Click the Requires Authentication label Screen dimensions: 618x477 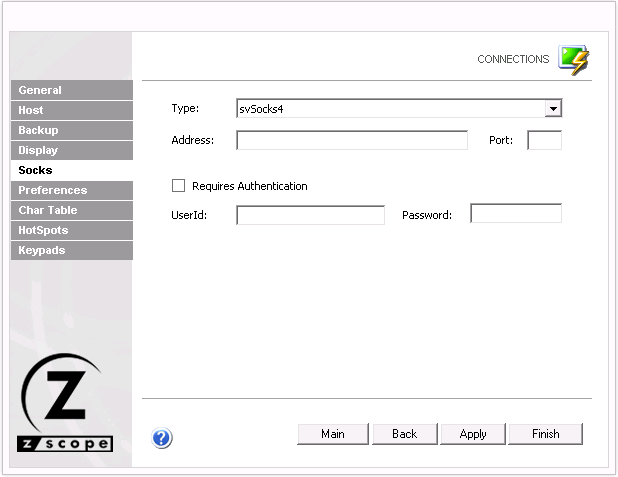pos(250,186)
